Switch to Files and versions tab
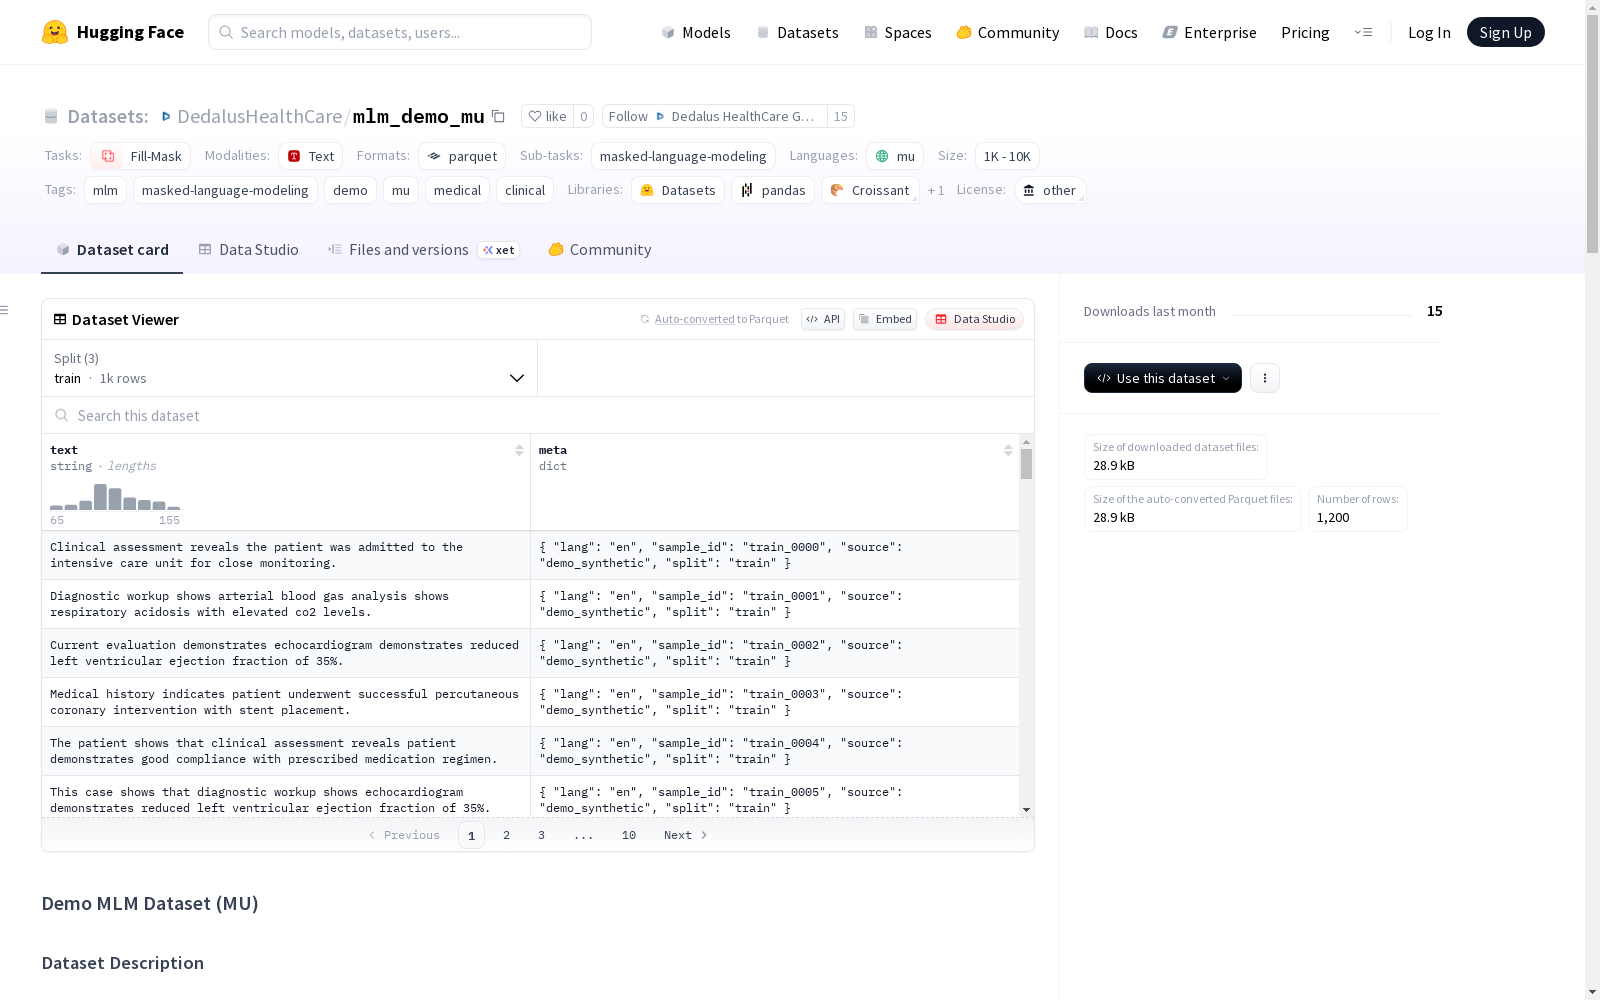 click(x=423, y=249)
